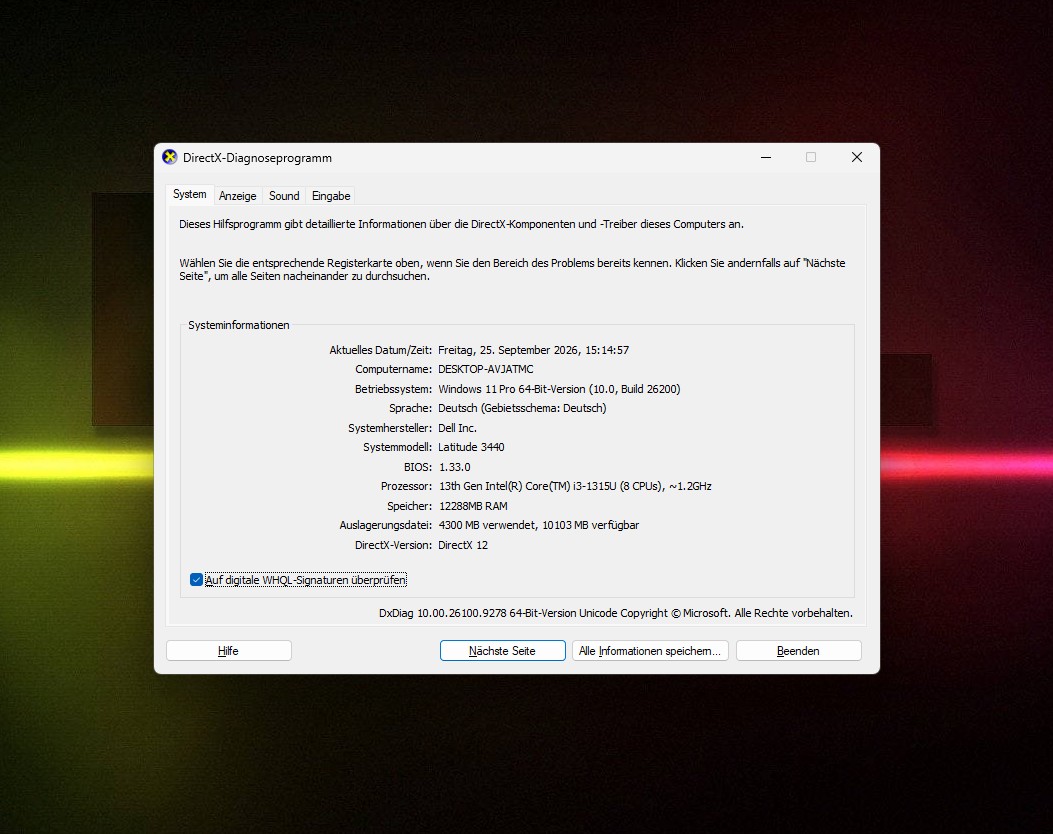Exit via the Beenden button
This screenshot has width=1053, height=834.
[x=798, y=651]
